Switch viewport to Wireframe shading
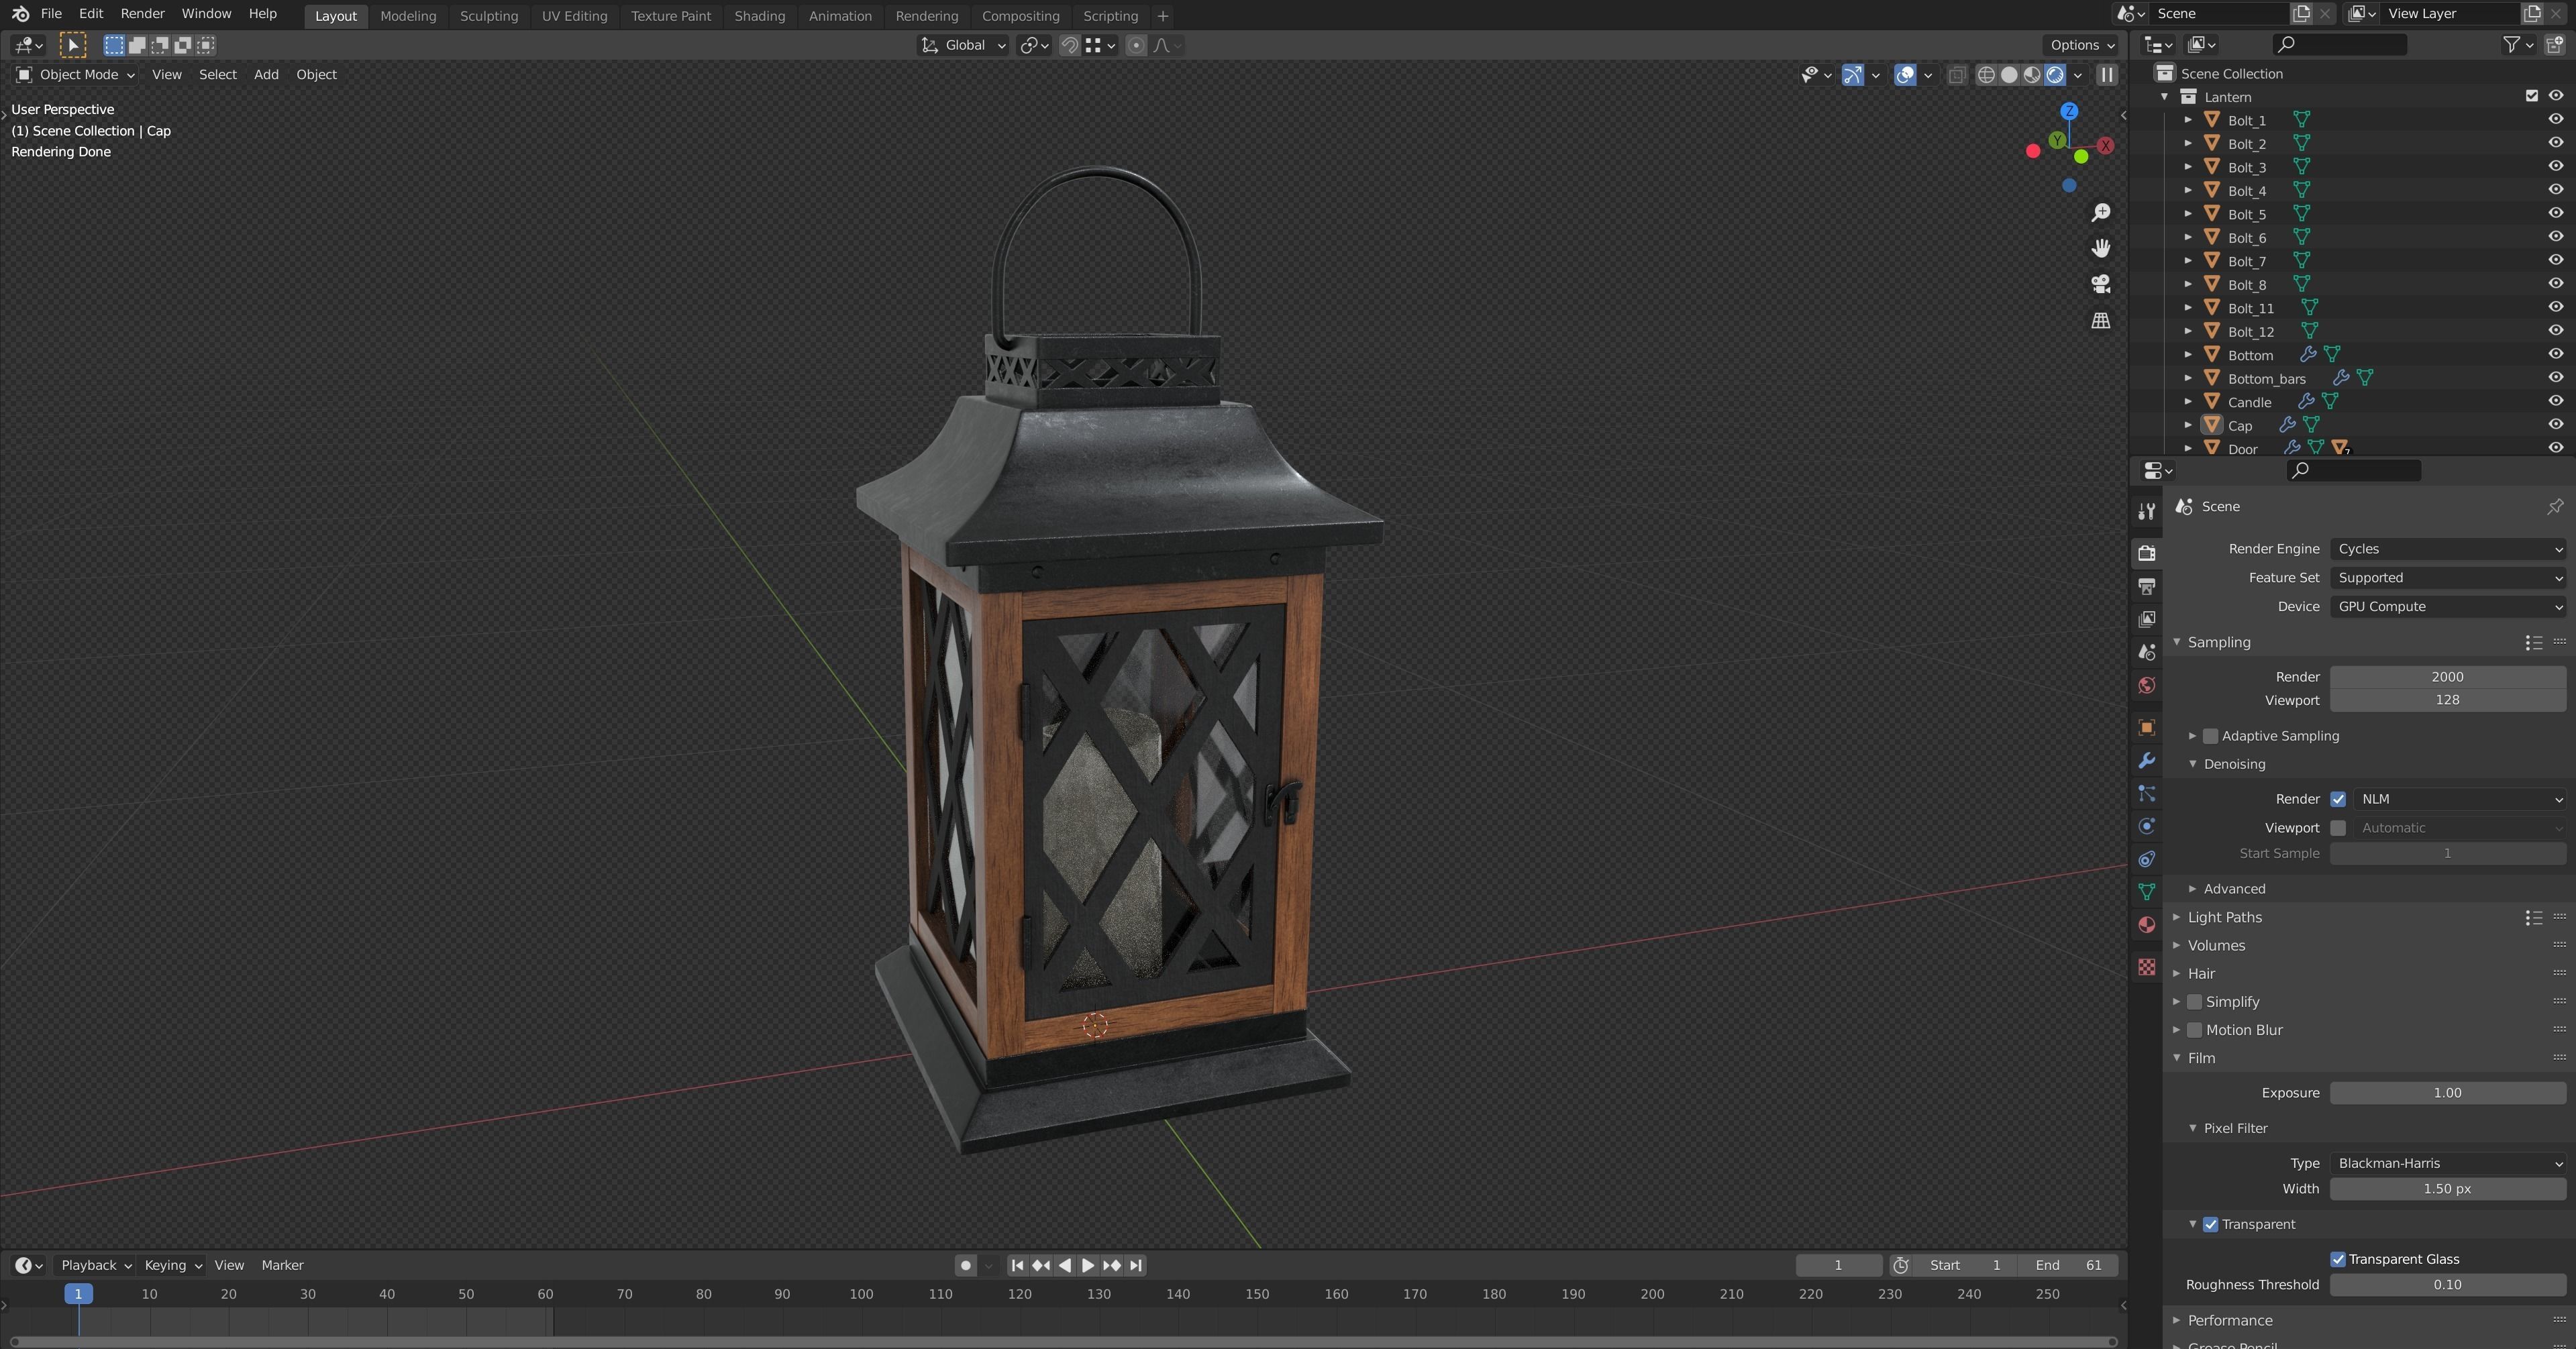 [1987, 75]
